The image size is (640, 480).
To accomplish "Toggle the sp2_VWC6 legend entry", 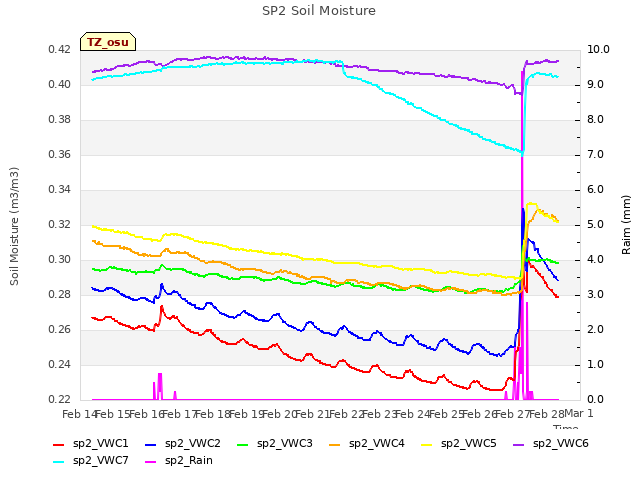I will point(551,444).
